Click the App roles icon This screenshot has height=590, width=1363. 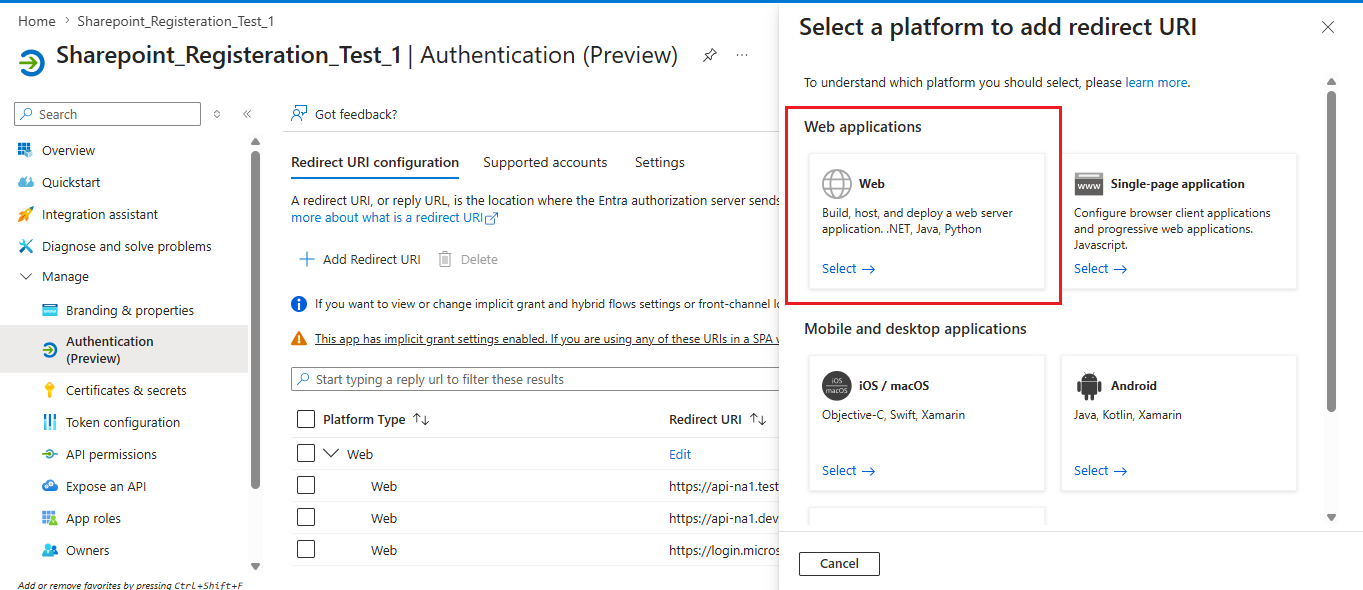coord(50,518)
